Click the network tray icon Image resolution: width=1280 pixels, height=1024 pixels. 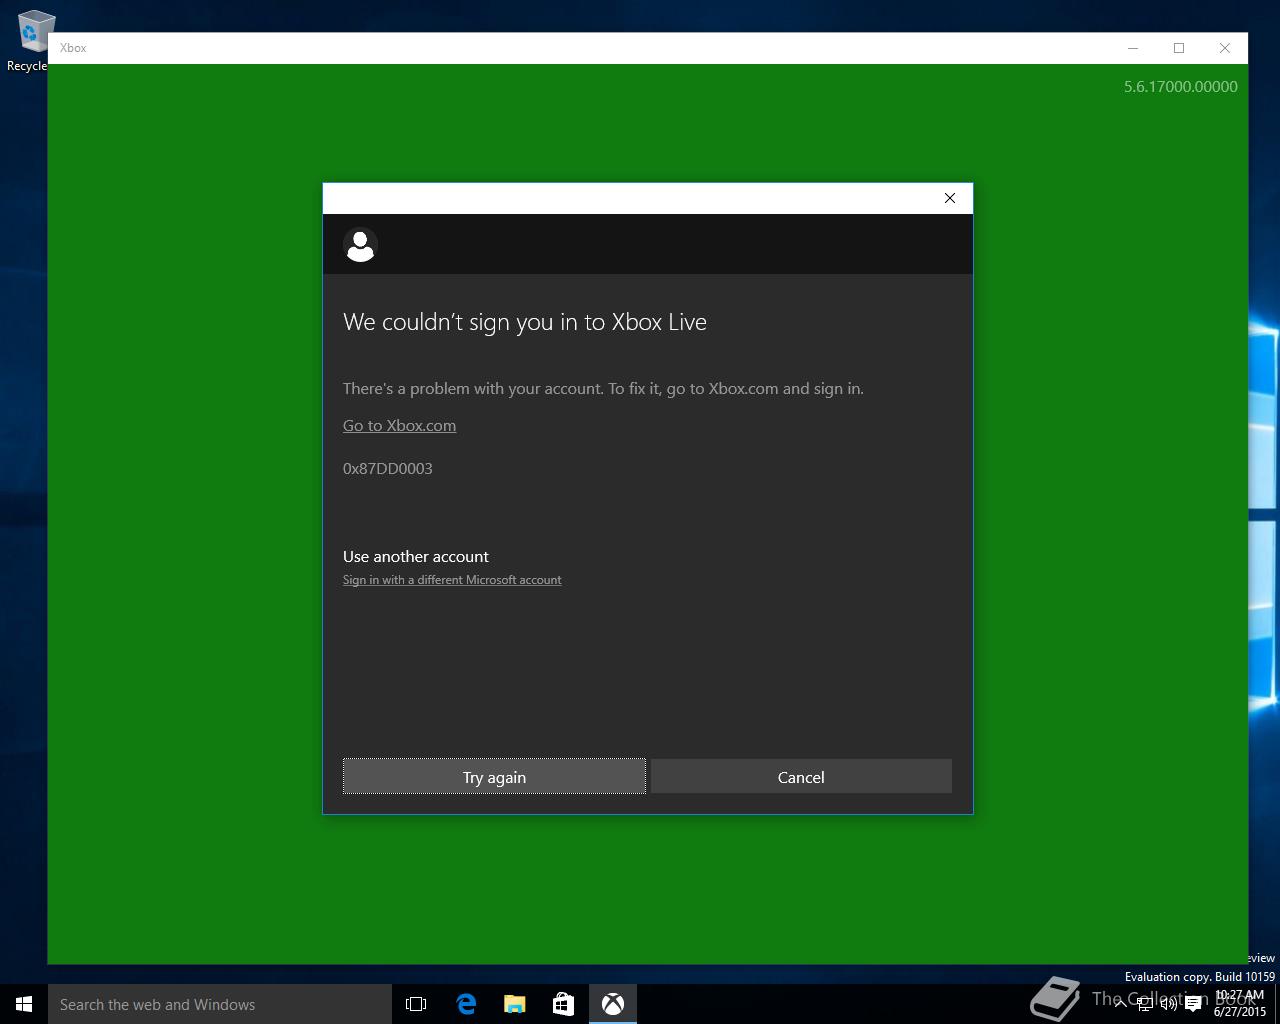[1144, 1004]
